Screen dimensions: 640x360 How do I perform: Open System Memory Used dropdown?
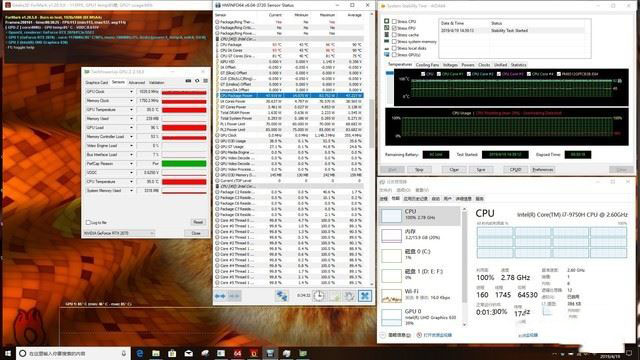pos(131,190)
